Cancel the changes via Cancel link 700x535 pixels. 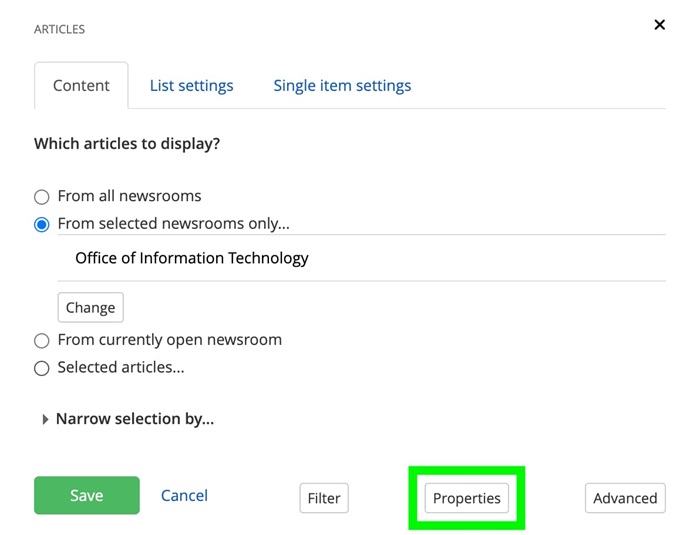[x=184, y=495]
